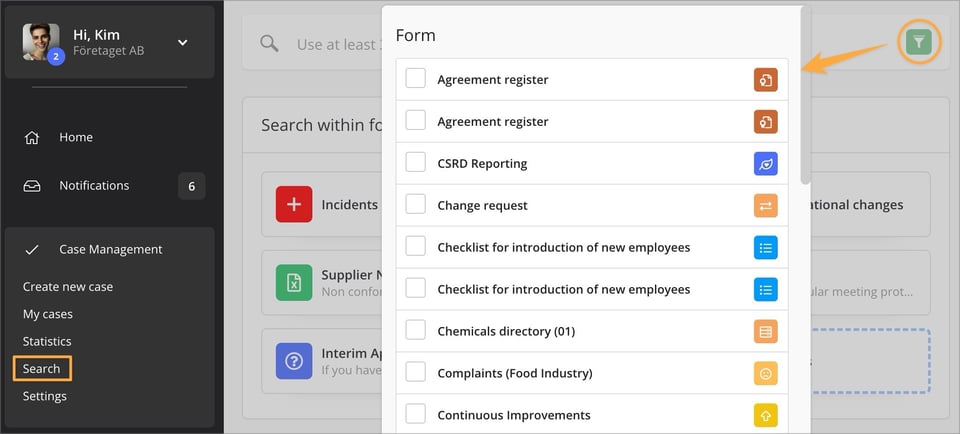Click the Chemicals directory table icon
The height and width of the screenshot is (434, 960).
(765, 332)
